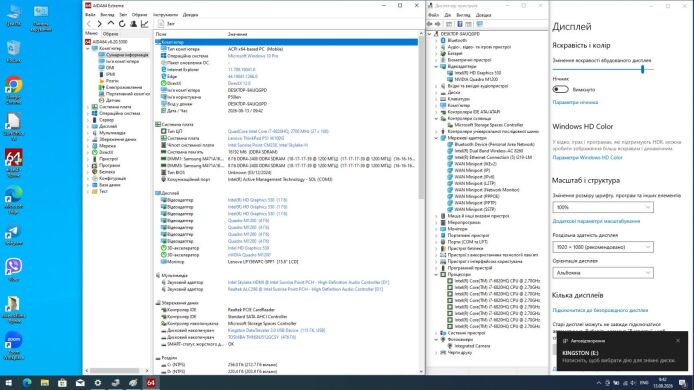Click the Up arrow in AIDA64 toolbar

pyautogui.click(x=111, y=24)
